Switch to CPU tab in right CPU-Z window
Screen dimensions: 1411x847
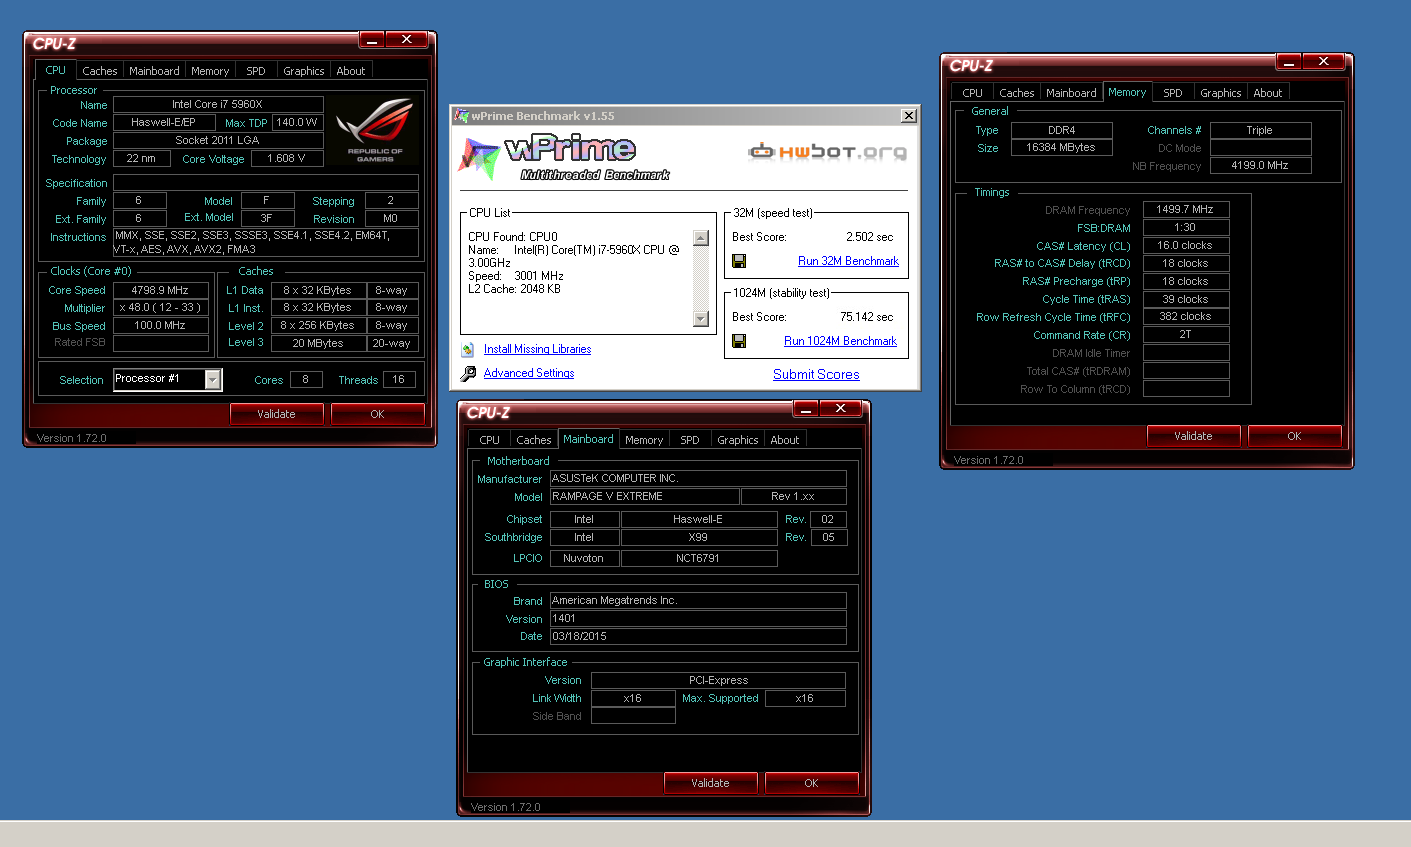click(x=972, y=93)
